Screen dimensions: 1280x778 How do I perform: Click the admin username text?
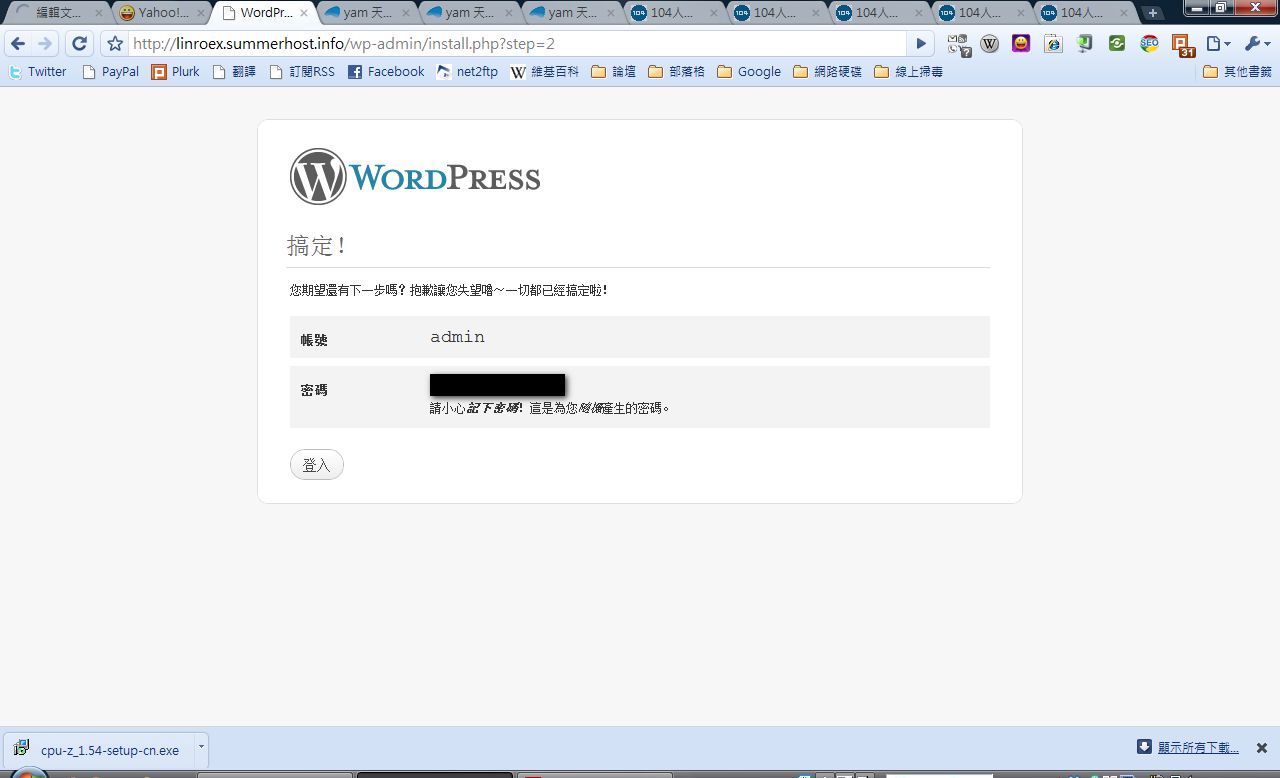pyautogui.click(x=457, y=337)
